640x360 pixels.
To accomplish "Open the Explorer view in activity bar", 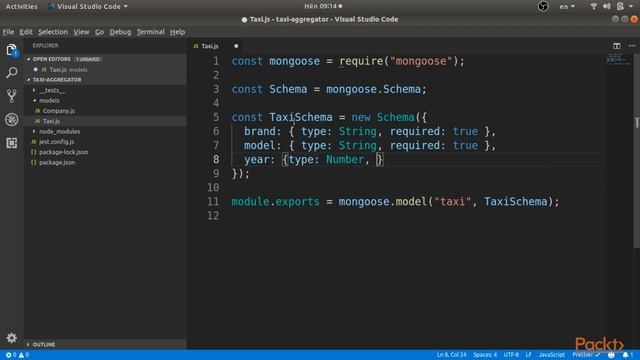I will point(11,50).
